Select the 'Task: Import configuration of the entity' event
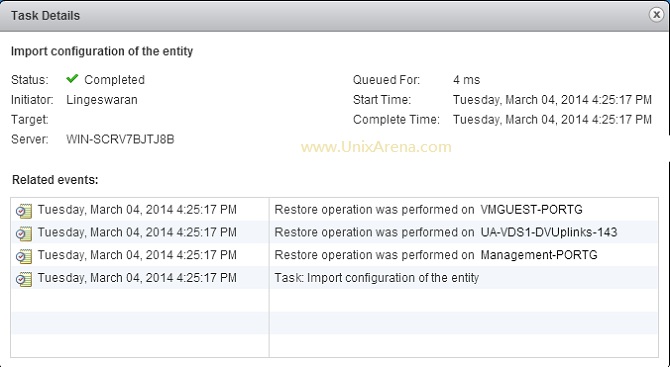This screenshot has height=367, width=670. 376,278
